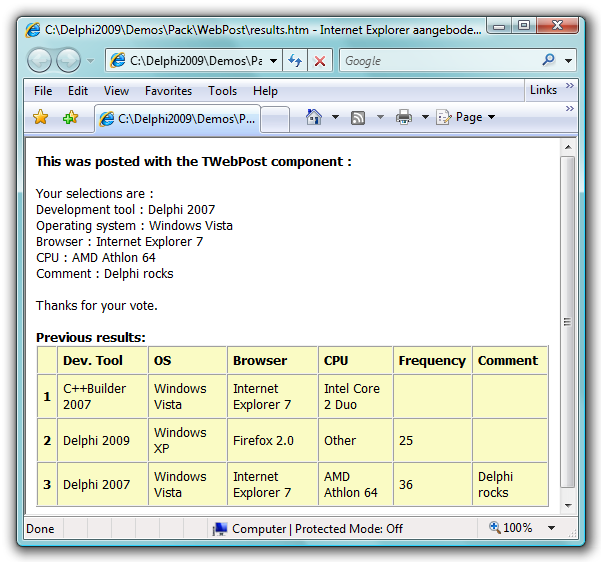Stop loading with the red X icon

[x=320, y=61]
